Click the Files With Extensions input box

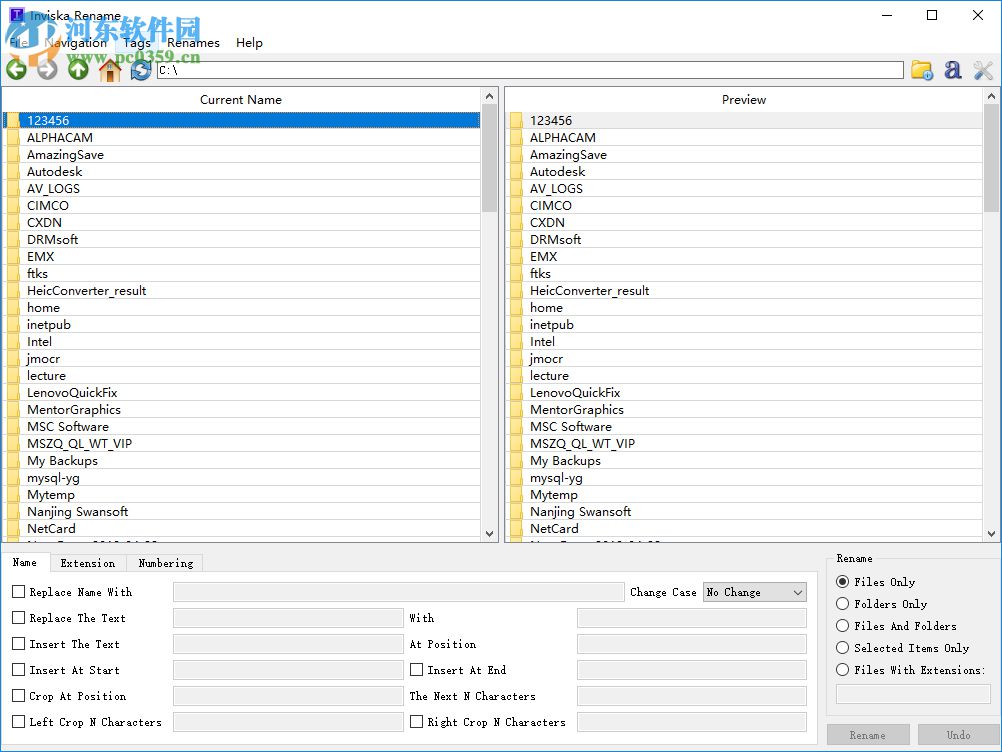tap(913, 694)
